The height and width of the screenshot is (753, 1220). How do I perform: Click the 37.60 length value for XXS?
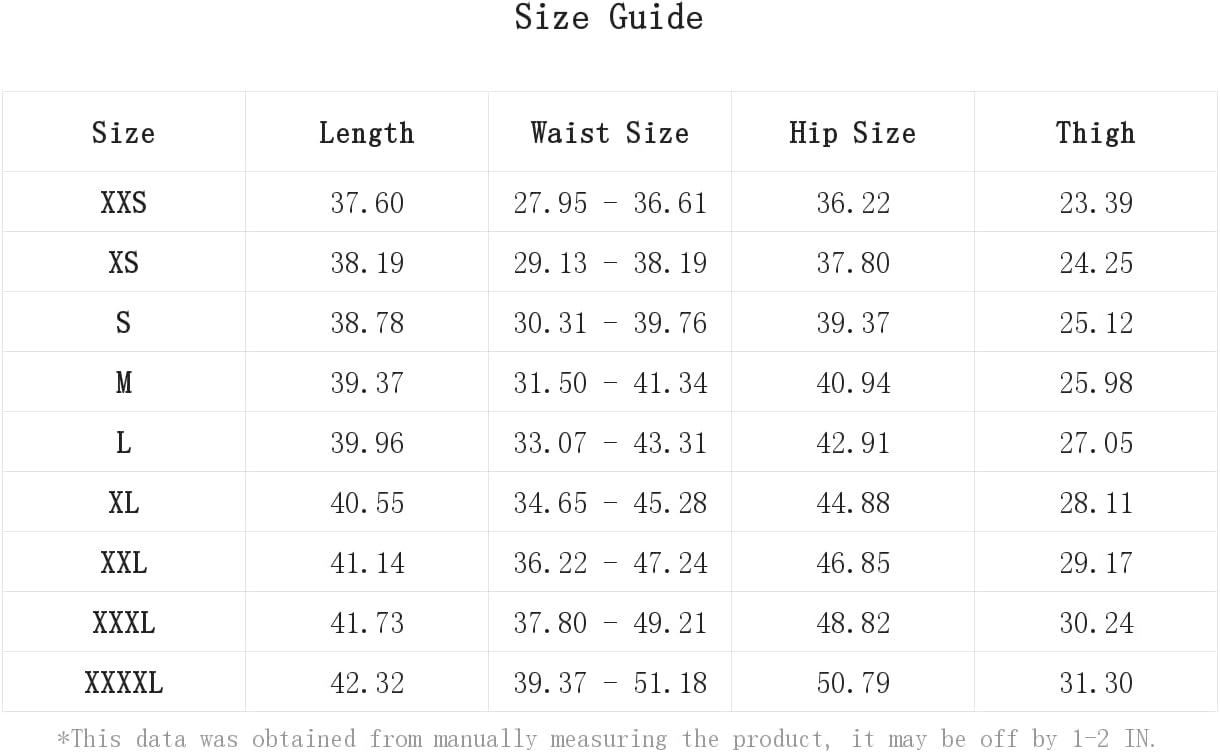point(367,203)
